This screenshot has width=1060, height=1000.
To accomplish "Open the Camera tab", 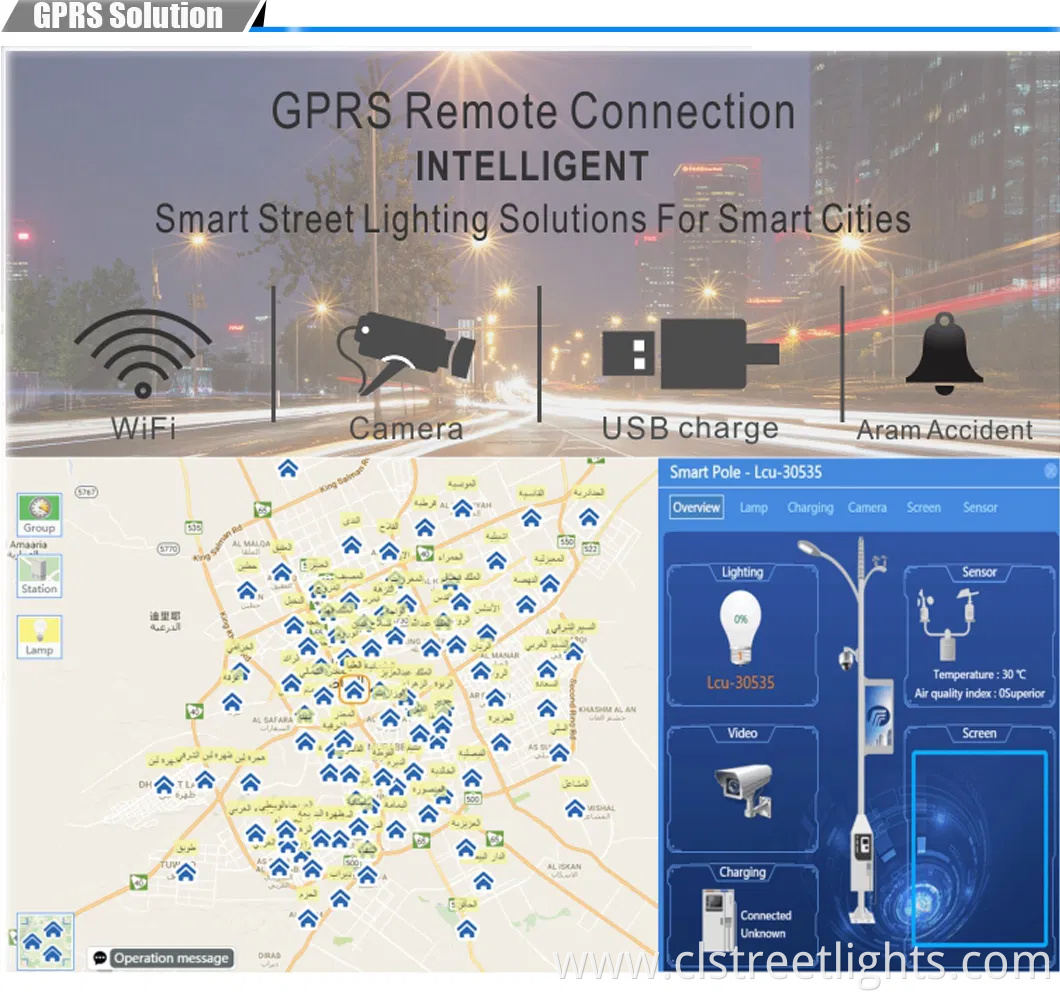I will tap(867, 507).
